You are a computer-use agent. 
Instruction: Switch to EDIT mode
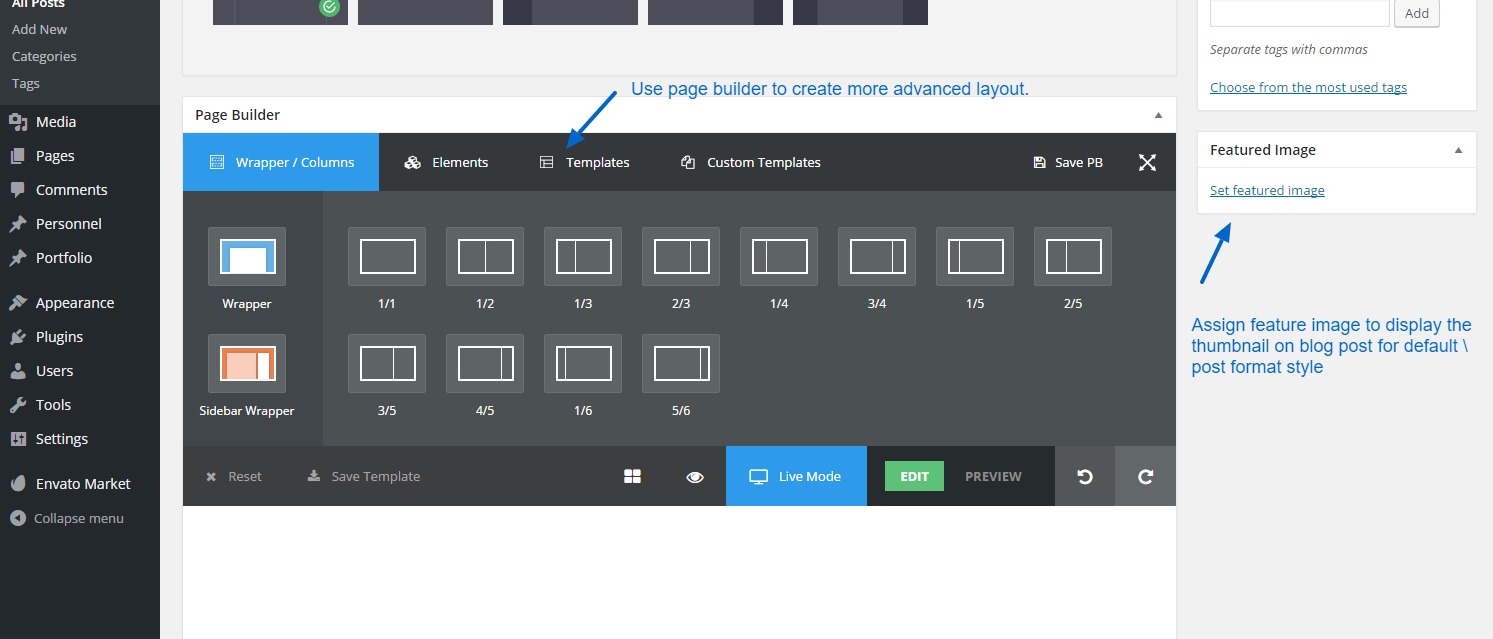[914, 477]
